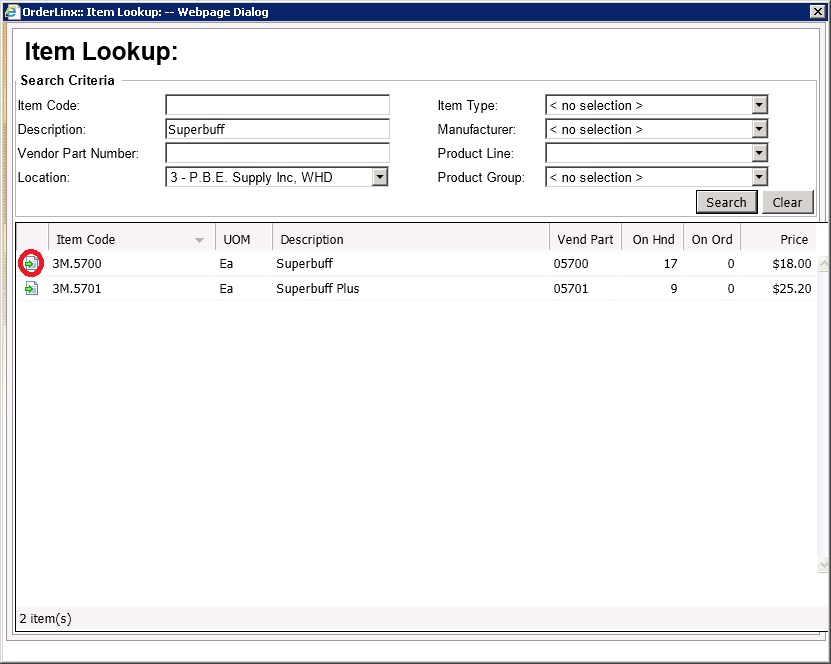Focus the Item Code text field

pos(277,105)
